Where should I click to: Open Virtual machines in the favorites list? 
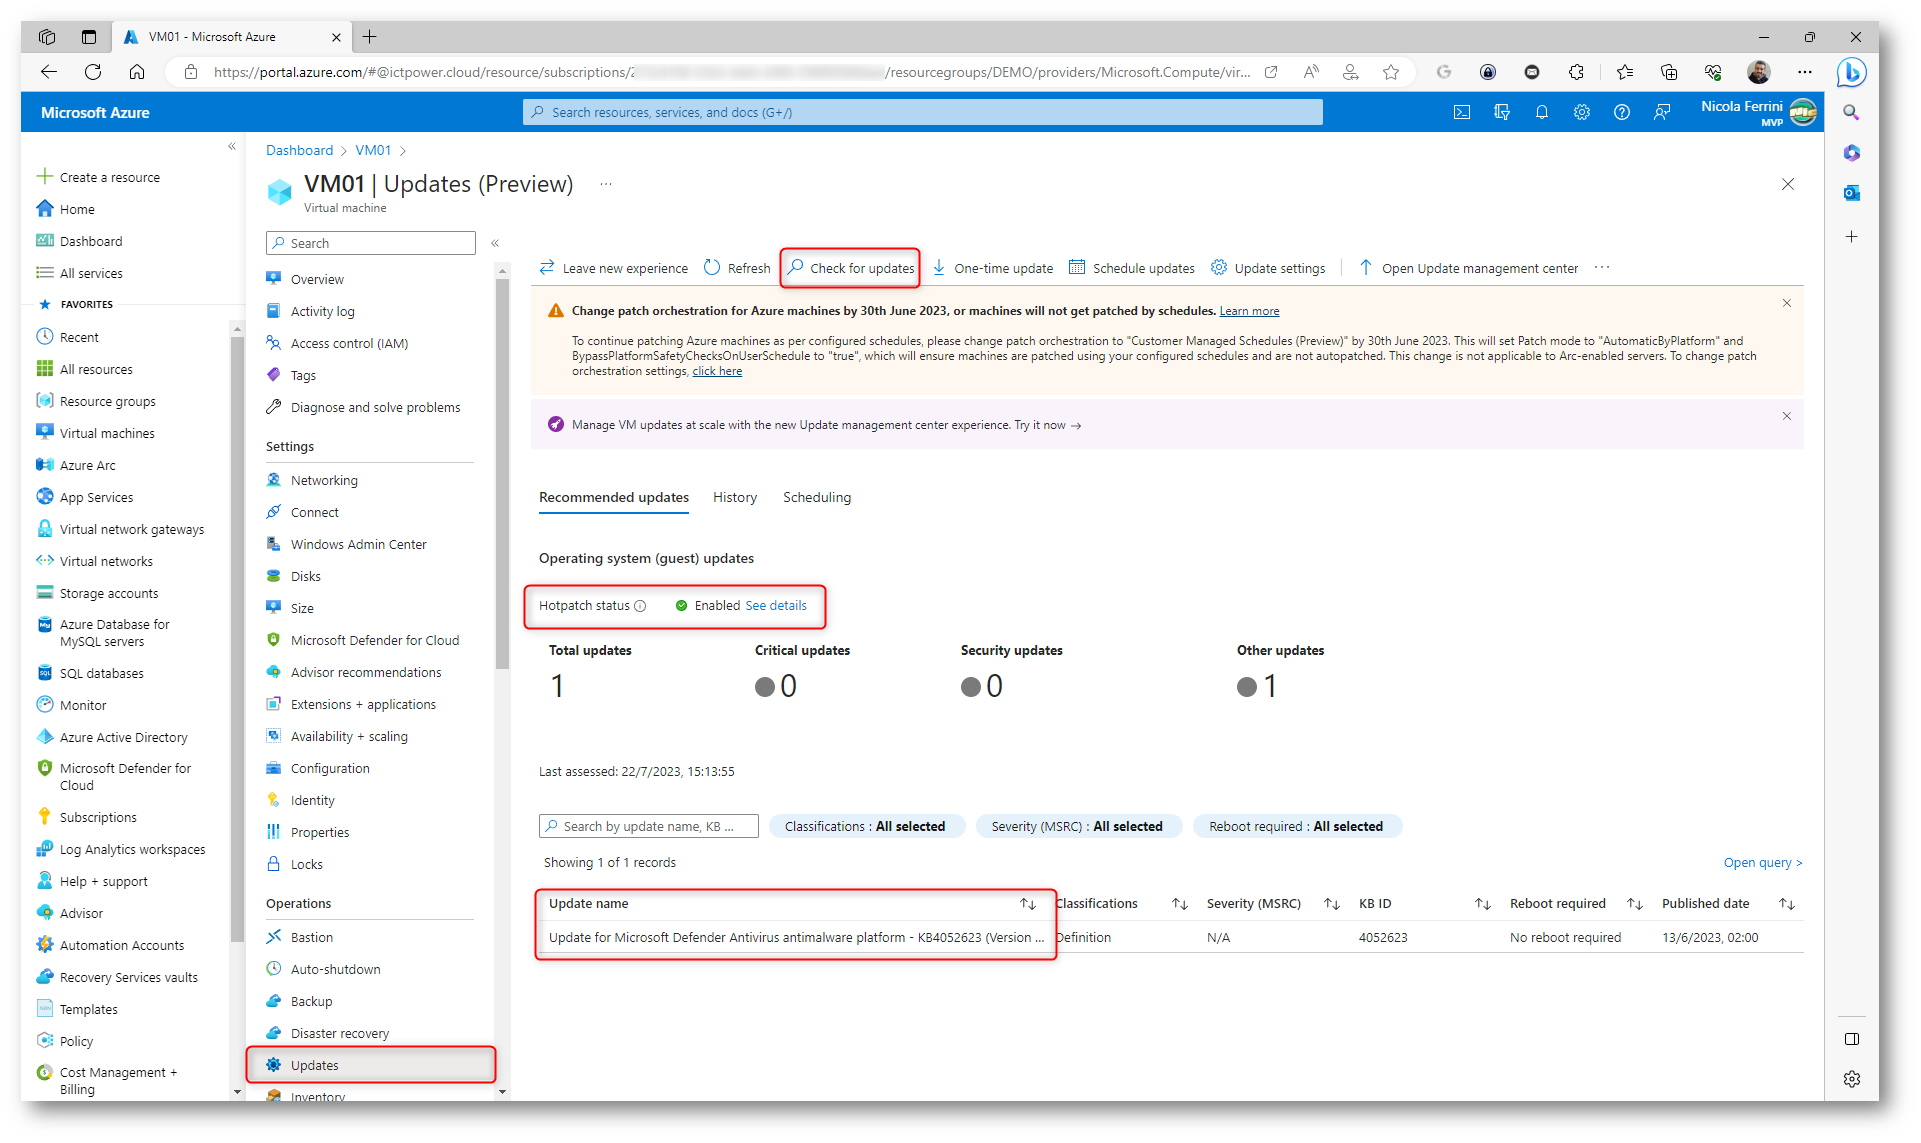(x=107, y=434)
